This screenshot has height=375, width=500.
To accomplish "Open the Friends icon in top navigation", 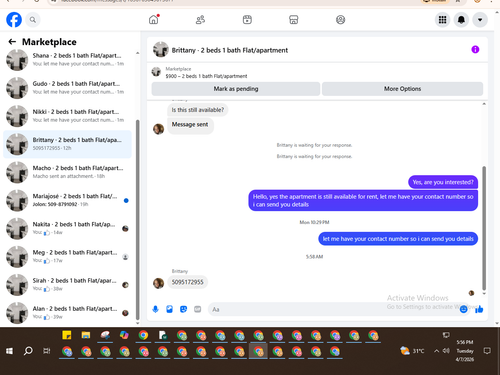I will pyautogui.click(x=200, y=20).
